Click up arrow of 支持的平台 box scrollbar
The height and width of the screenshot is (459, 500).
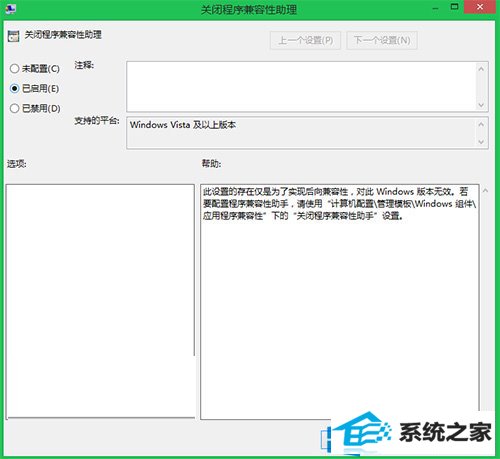click(481, 124)
